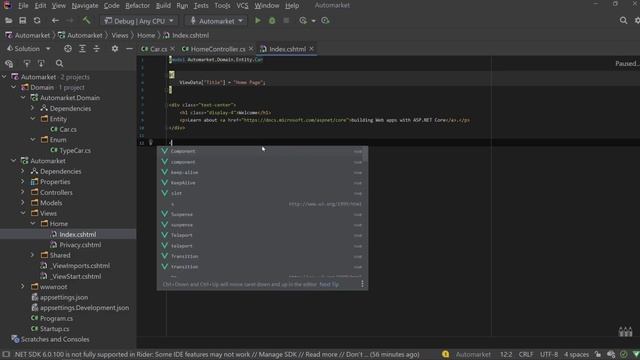This screenshot has height=360, width=640.
Task: Select Privacy.cshtml in the Home folder
Action: click(80, 244)
